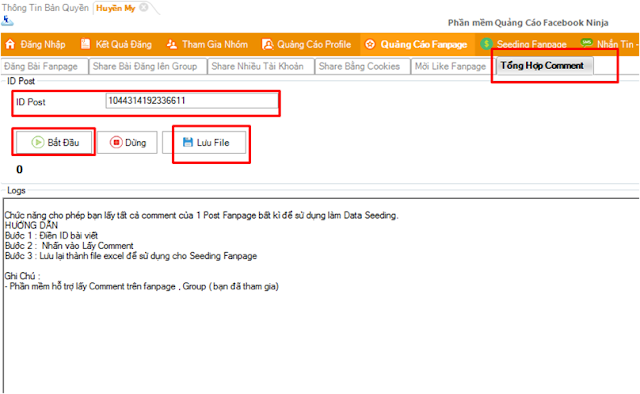
Task: Stop with the Dừng button
Action: point(127,142)
